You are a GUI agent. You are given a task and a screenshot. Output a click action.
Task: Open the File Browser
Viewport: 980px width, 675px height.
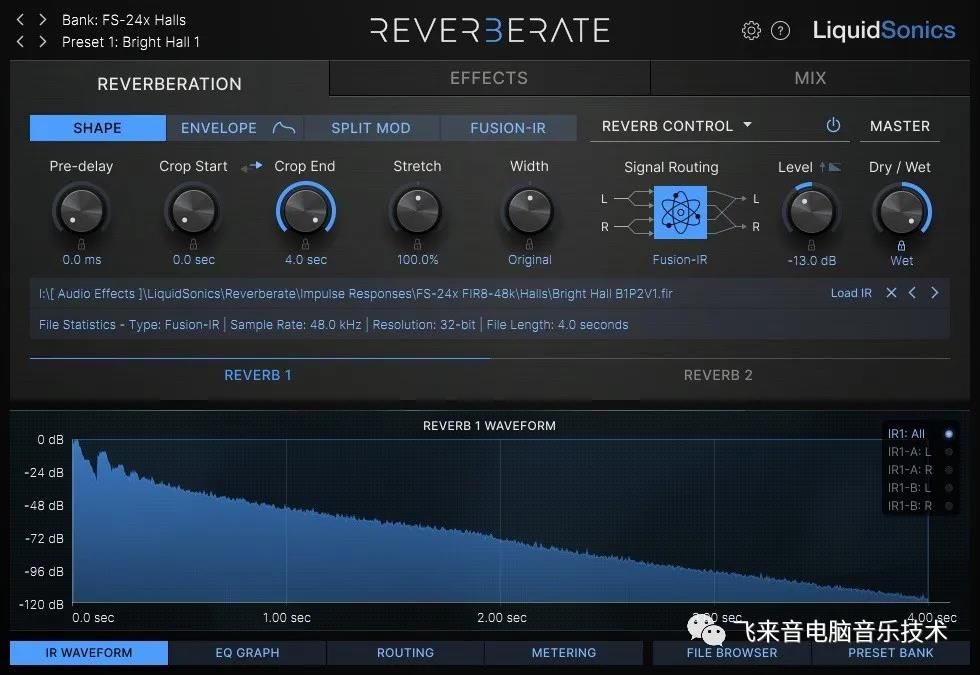point(732,652)
